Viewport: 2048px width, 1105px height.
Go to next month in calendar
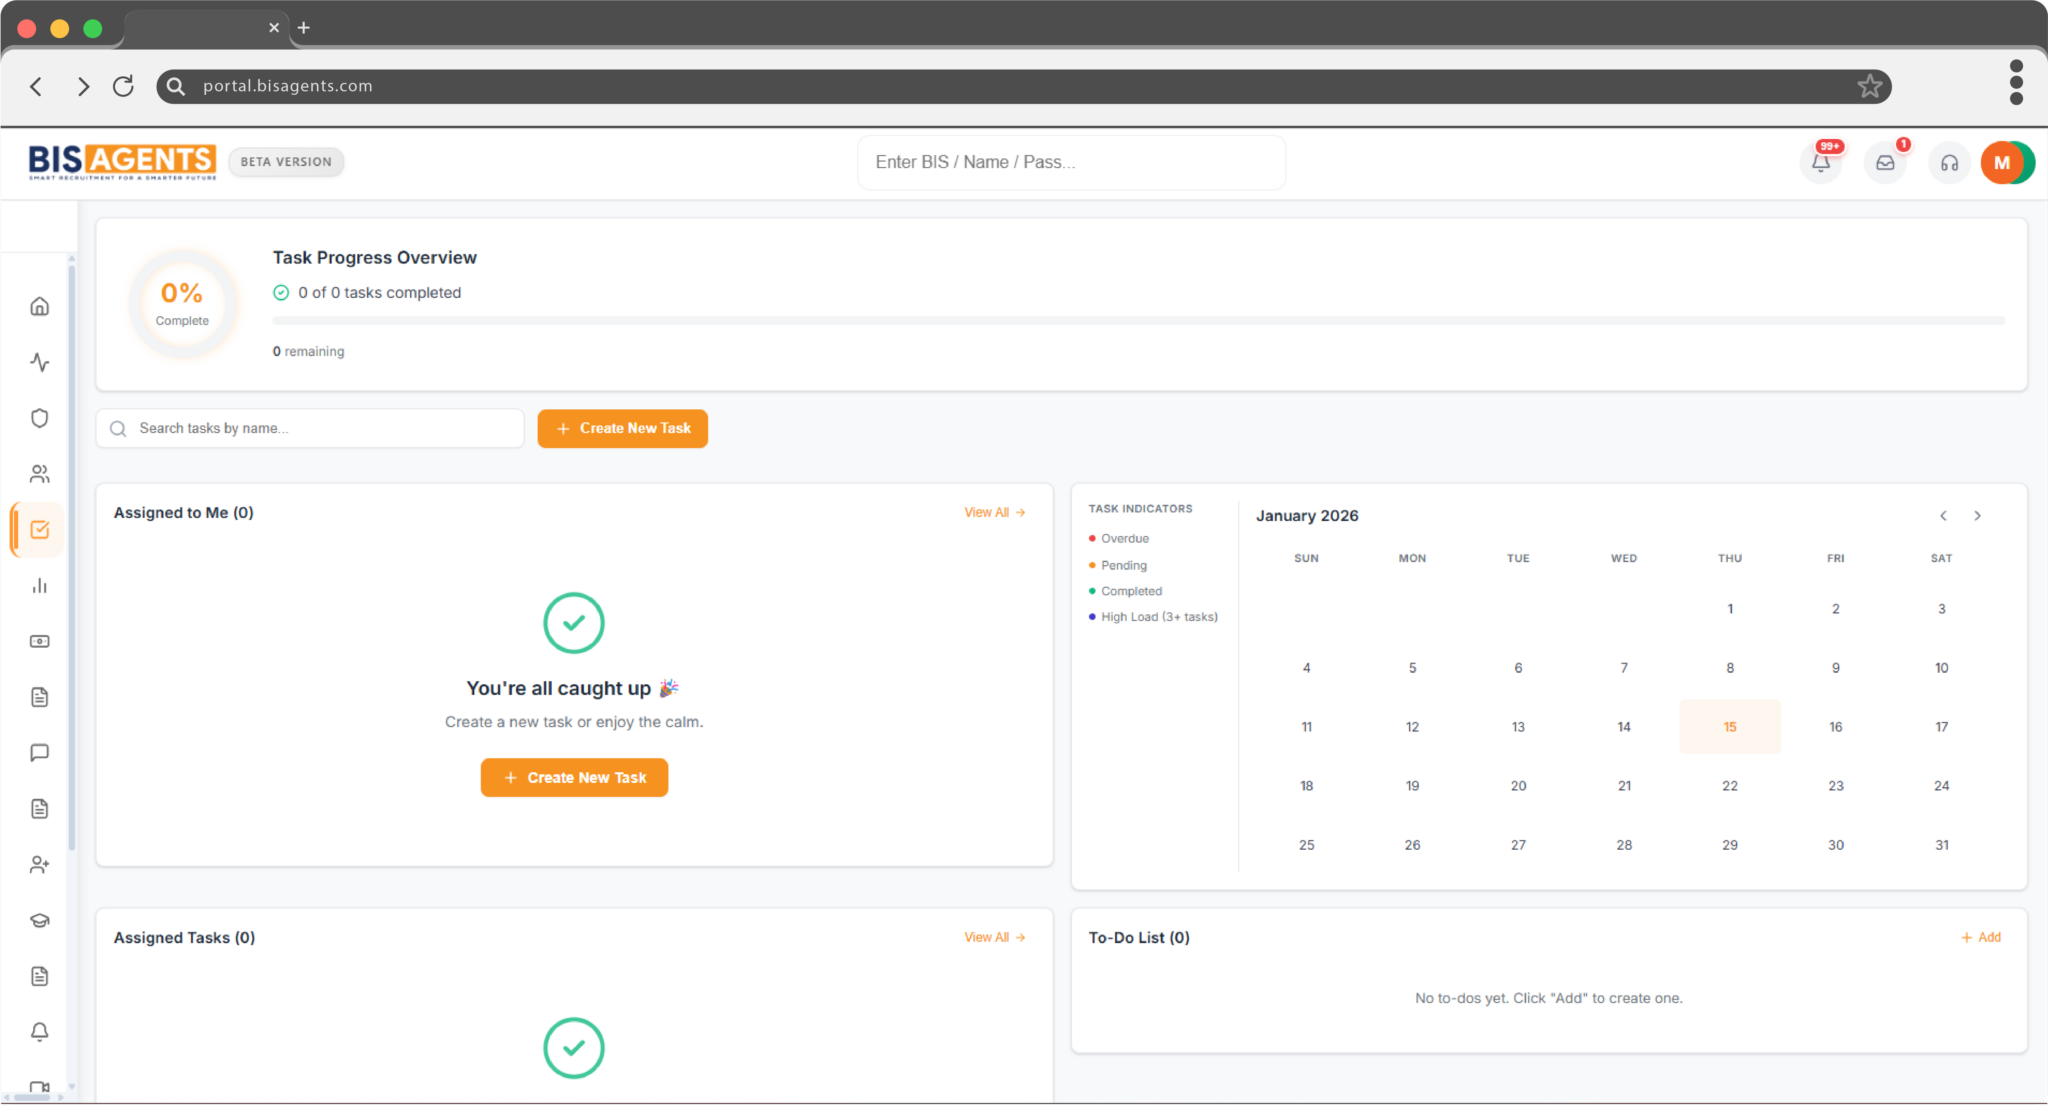[x=1977, y=516]
